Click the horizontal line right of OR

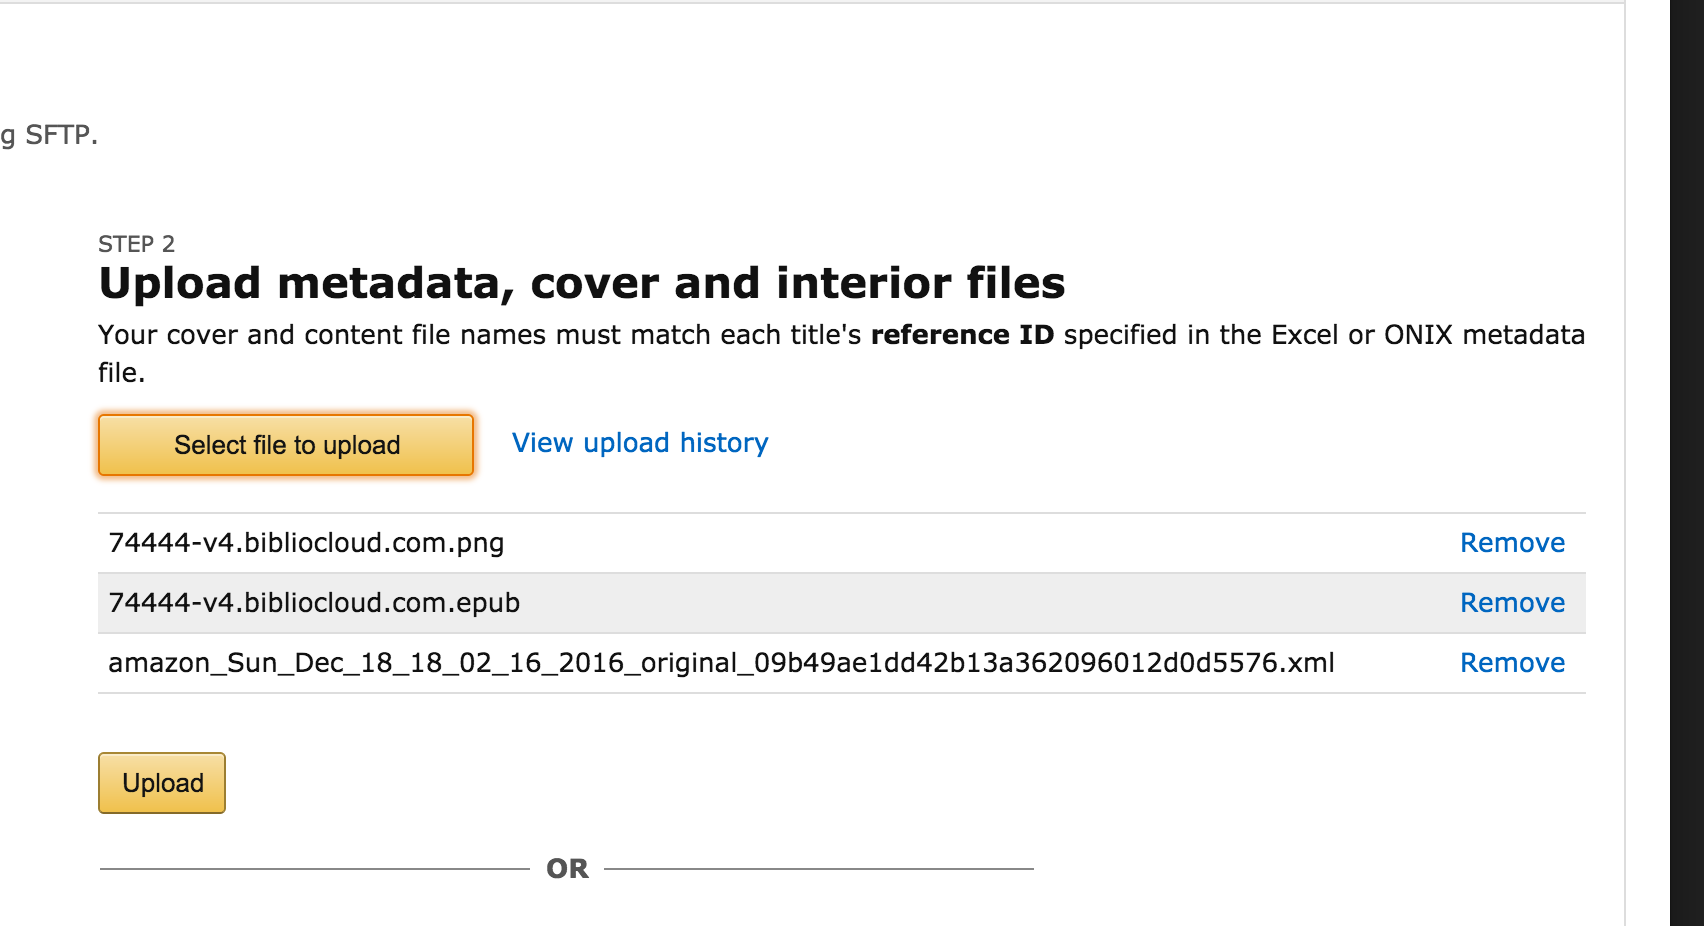818,869
